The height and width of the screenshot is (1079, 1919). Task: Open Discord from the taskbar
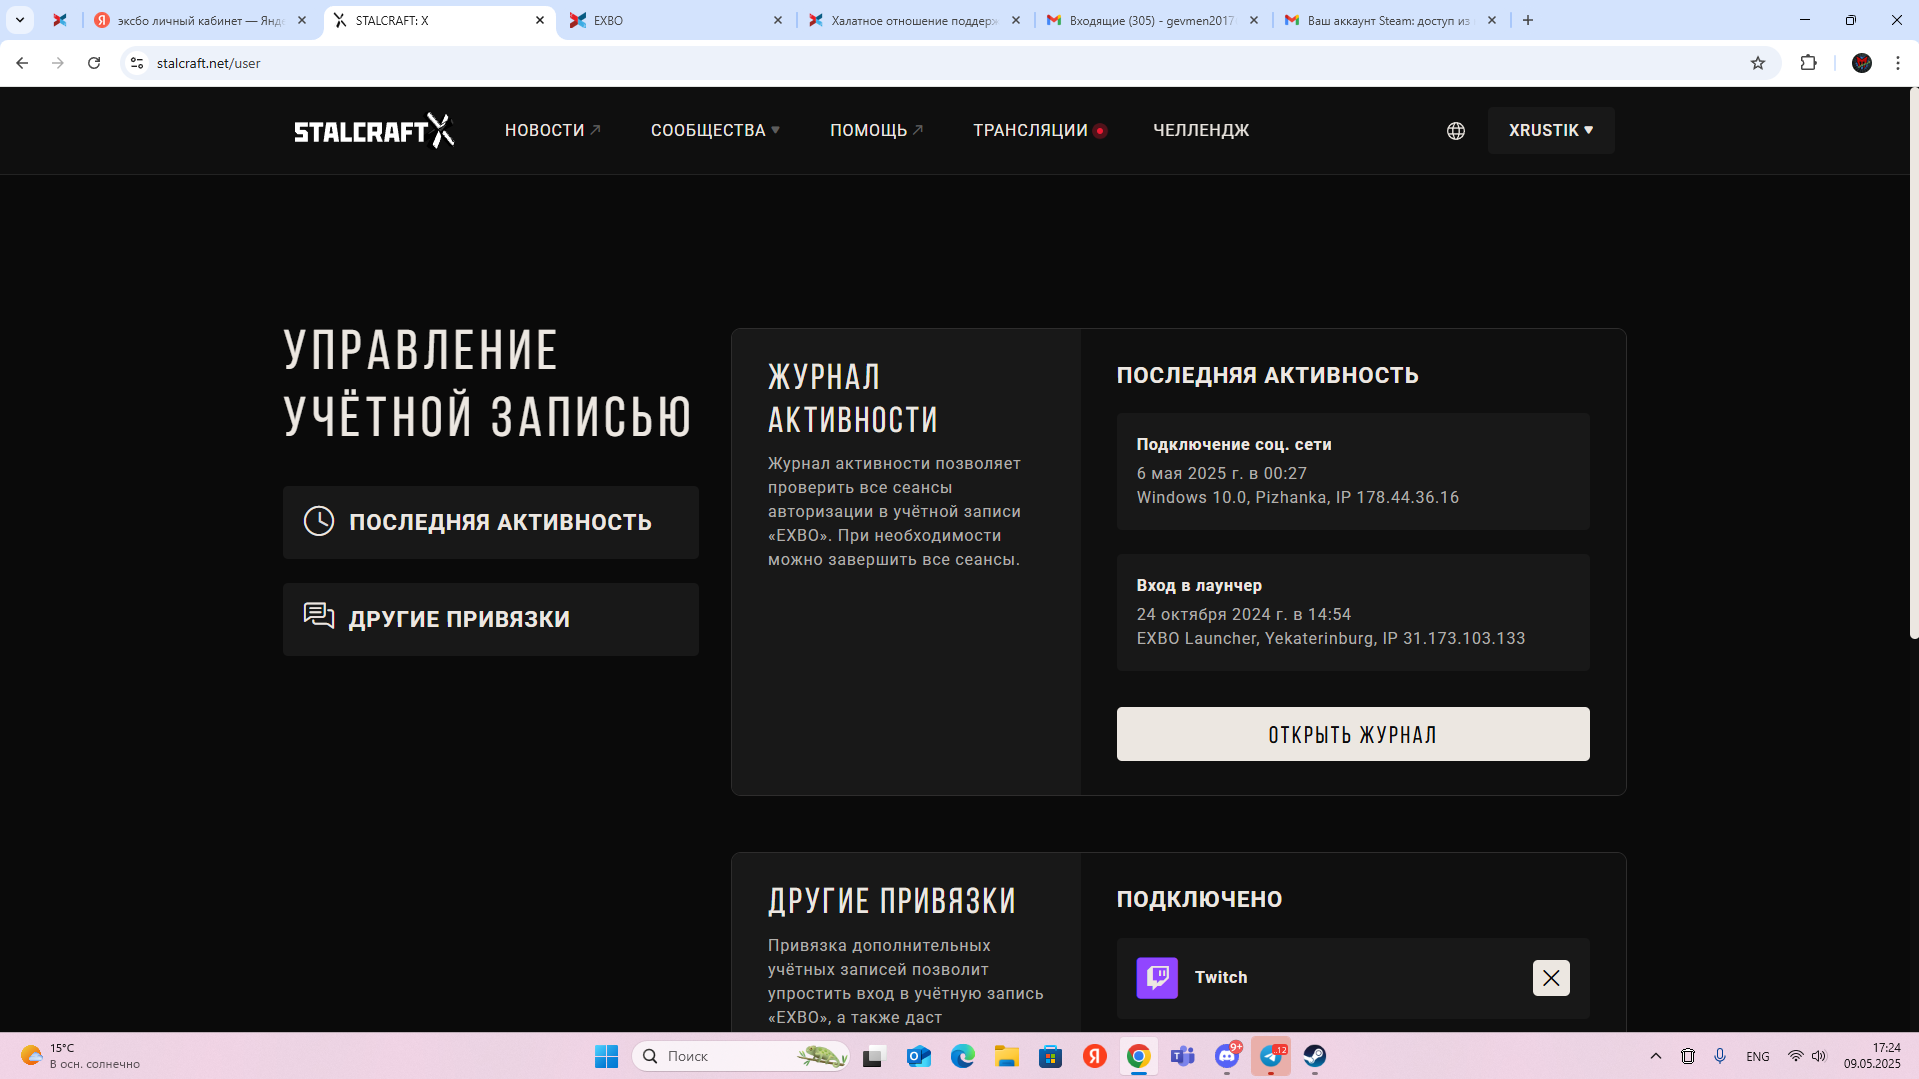click(1227, 1056)
